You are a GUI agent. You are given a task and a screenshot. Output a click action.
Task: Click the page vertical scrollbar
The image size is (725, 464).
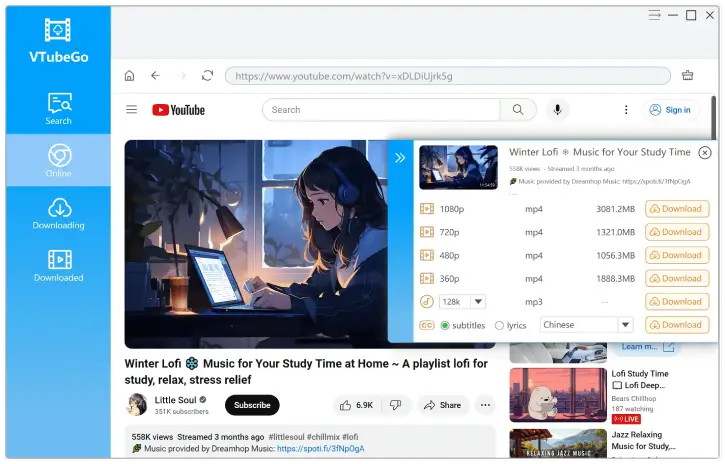[713, 116]
